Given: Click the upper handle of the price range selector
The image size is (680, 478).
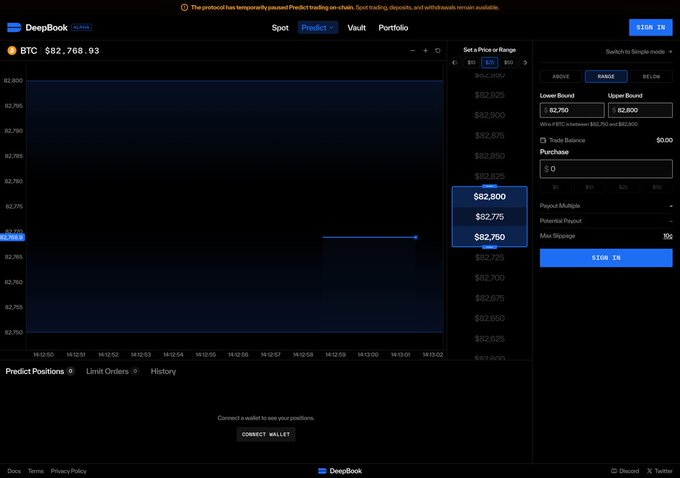Looking at the screenshot, I should point(489,186).
